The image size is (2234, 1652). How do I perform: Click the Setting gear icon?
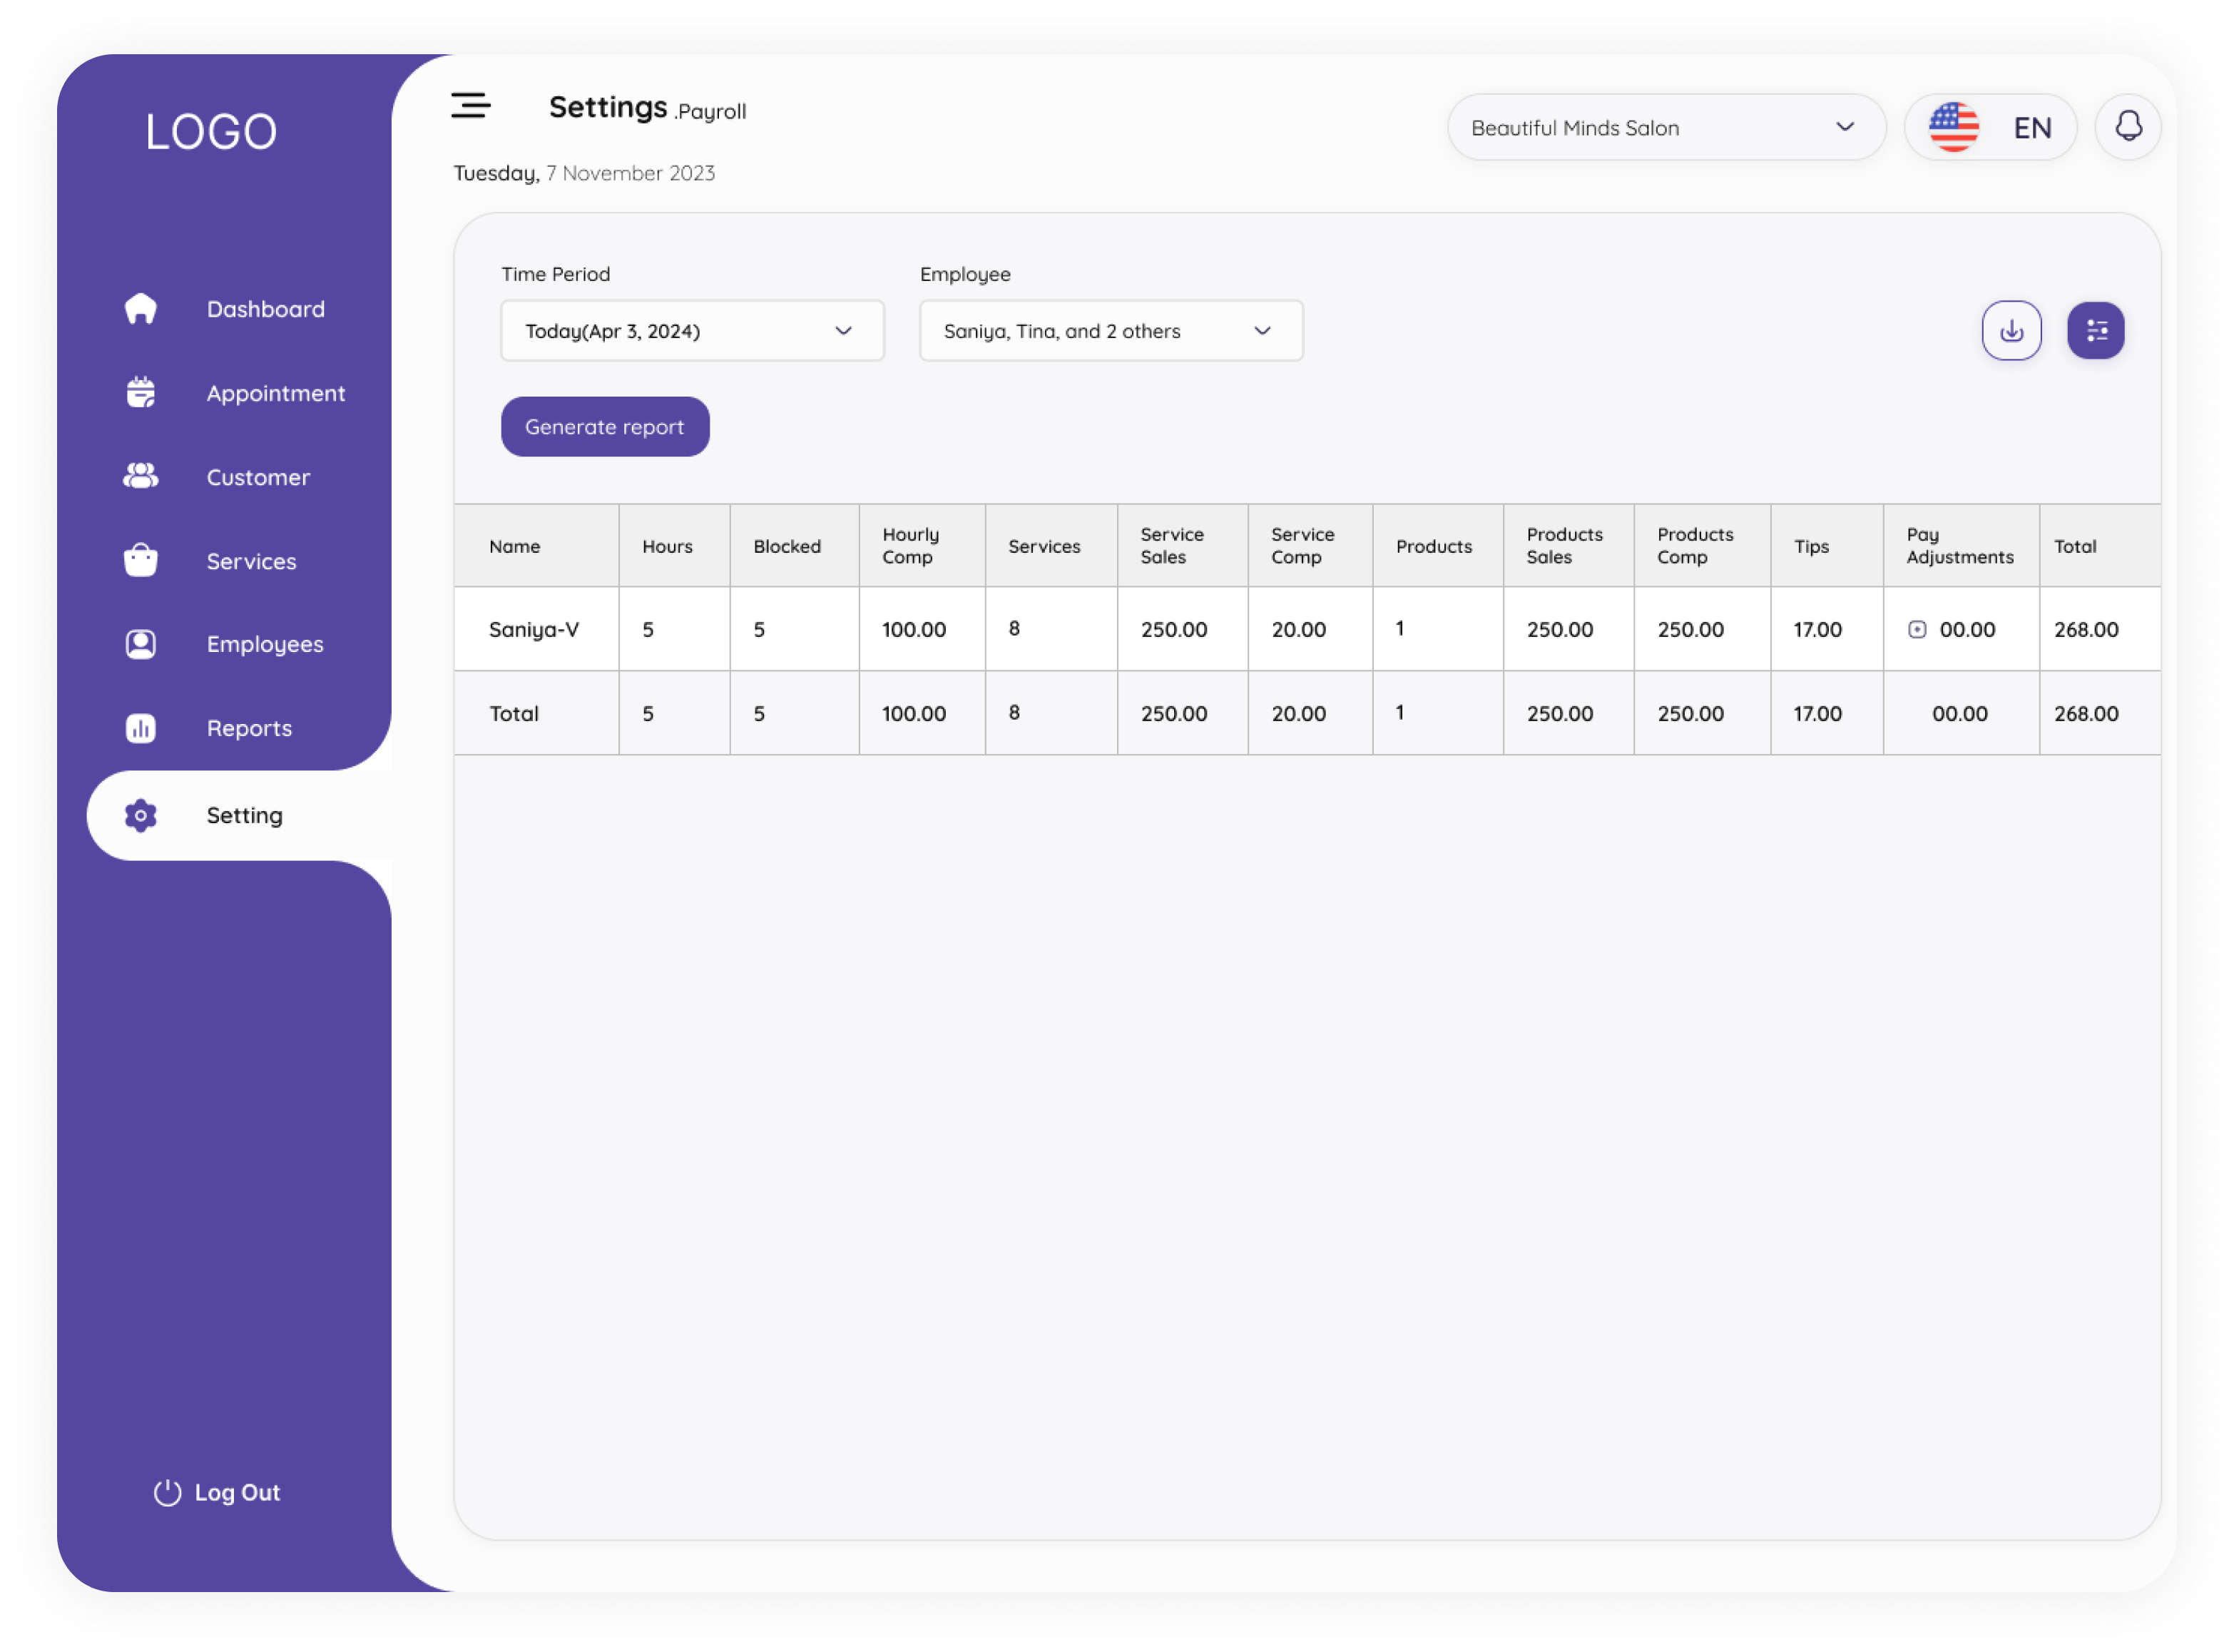click(141, 816)
